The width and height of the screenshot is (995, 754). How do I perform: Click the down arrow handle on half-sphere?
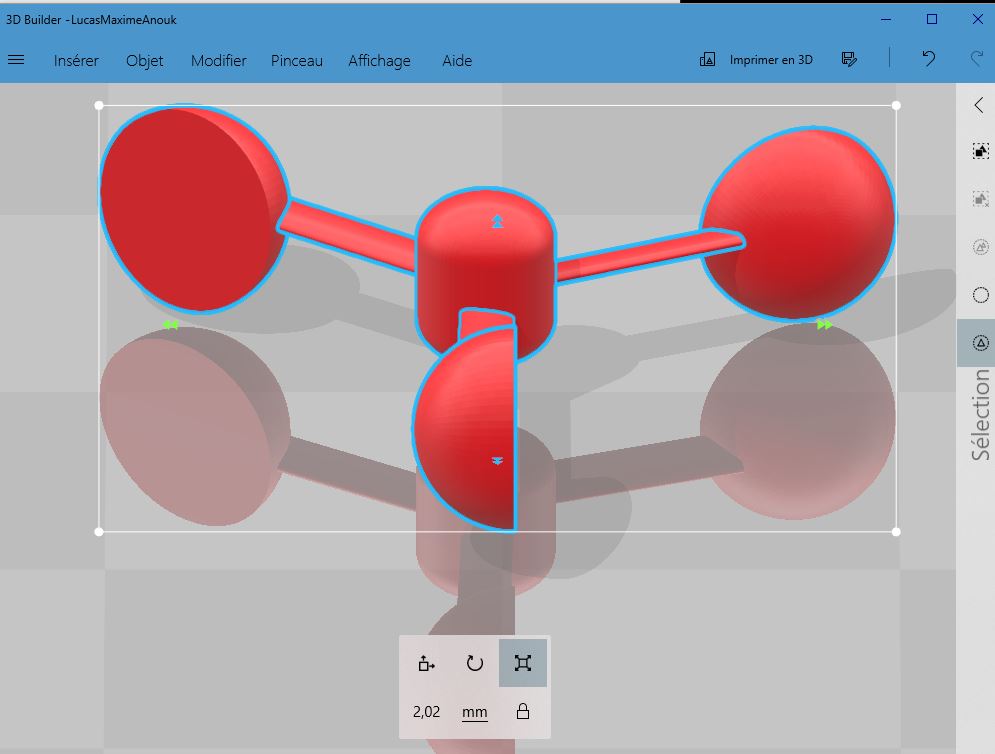coord(498,461)
